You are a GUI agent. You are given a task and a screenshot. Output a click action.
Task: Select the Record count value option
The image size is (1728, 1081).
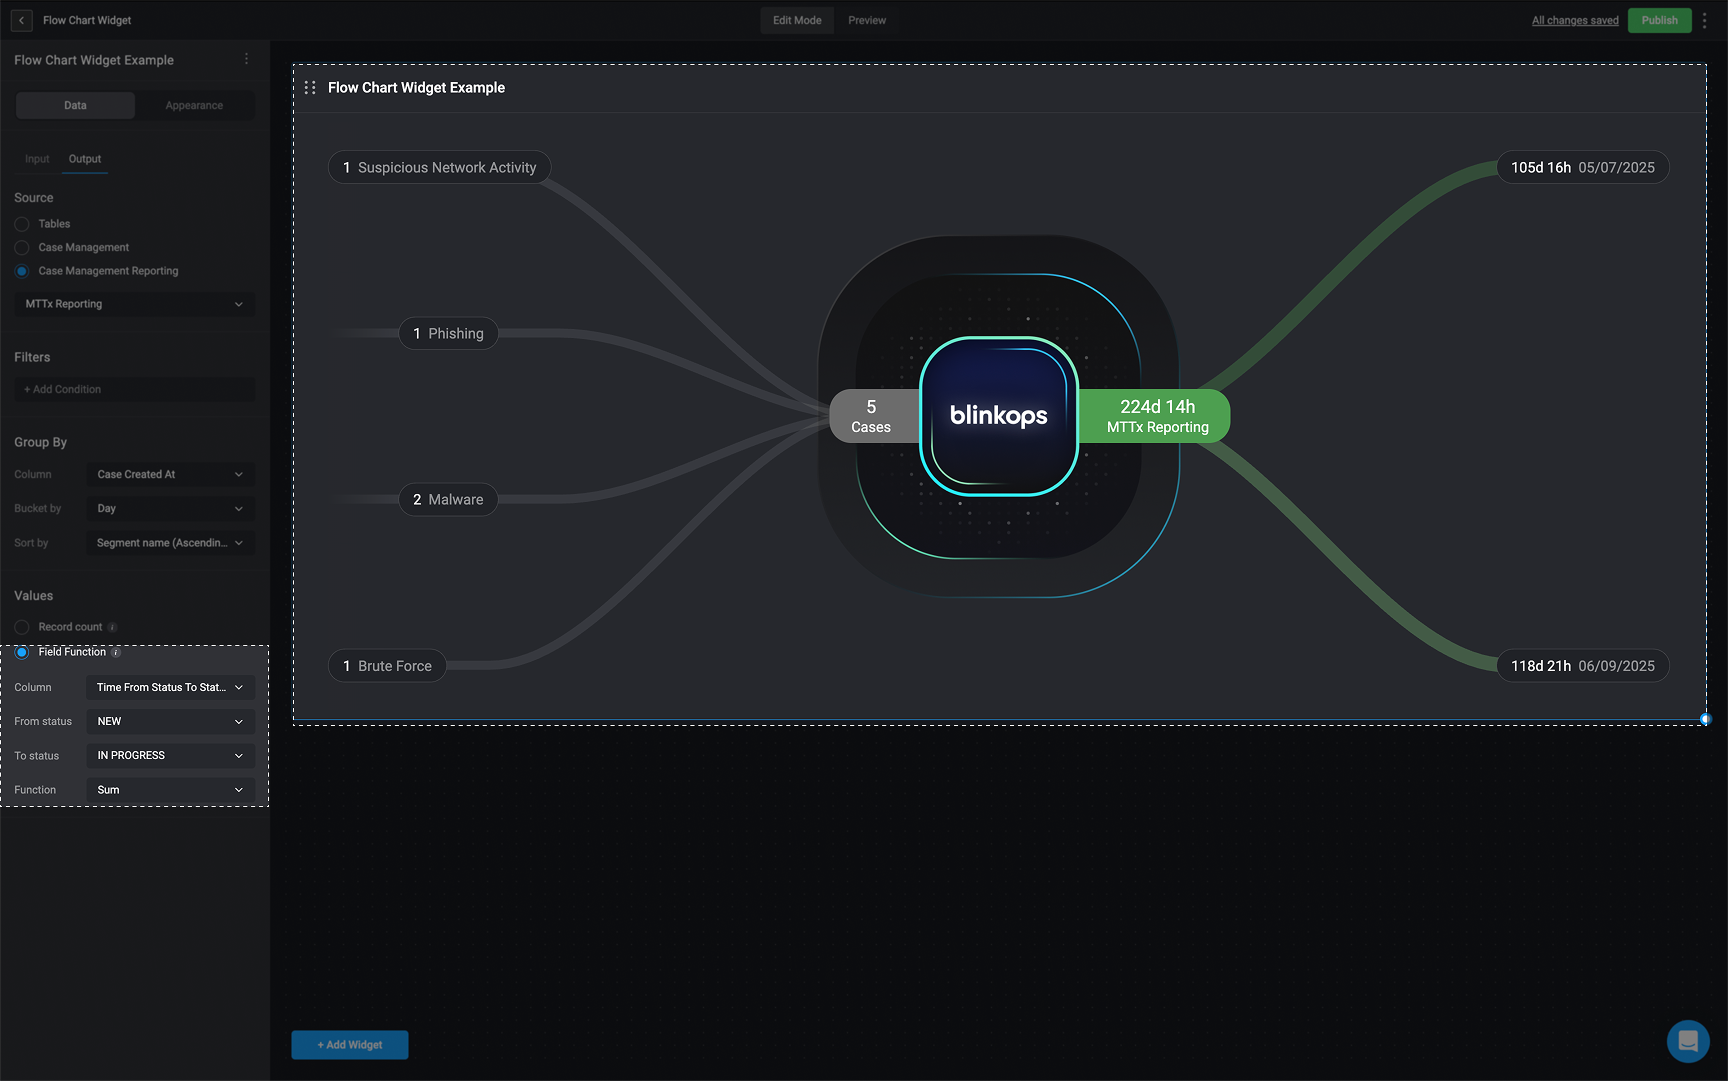click(x=21, y=627)
